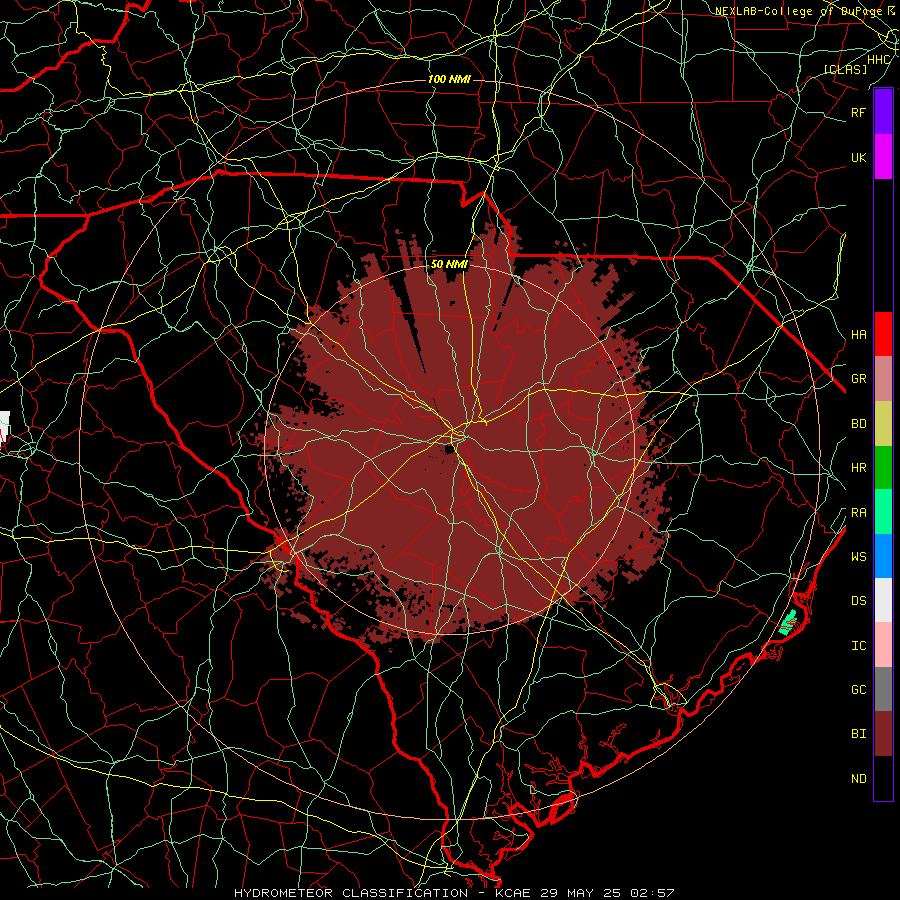Screen dimensions: 900x900
Task: Select the white DS legend swatch
Action: (x=883, y=600)
